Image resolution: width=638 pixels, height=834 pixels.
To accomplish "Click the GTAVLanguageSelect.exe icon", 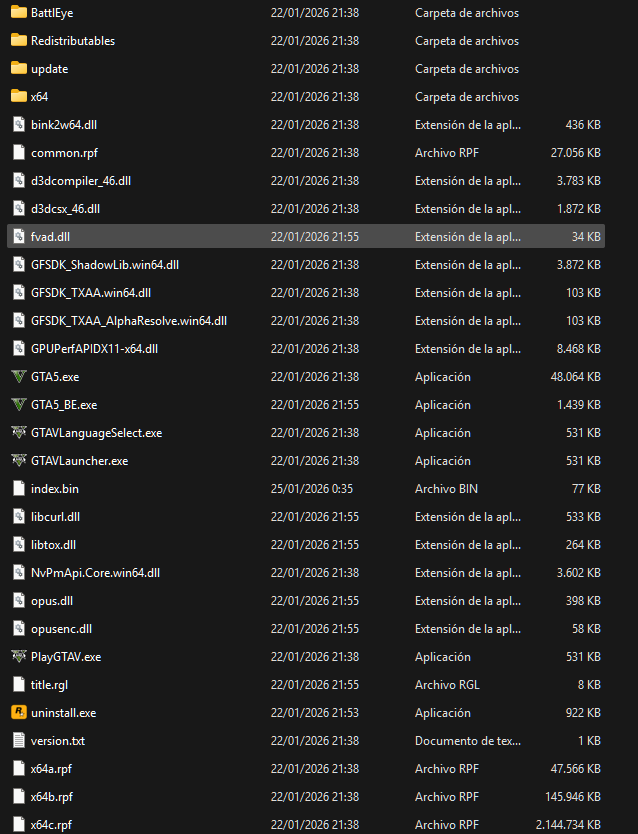I will point(18,433).
